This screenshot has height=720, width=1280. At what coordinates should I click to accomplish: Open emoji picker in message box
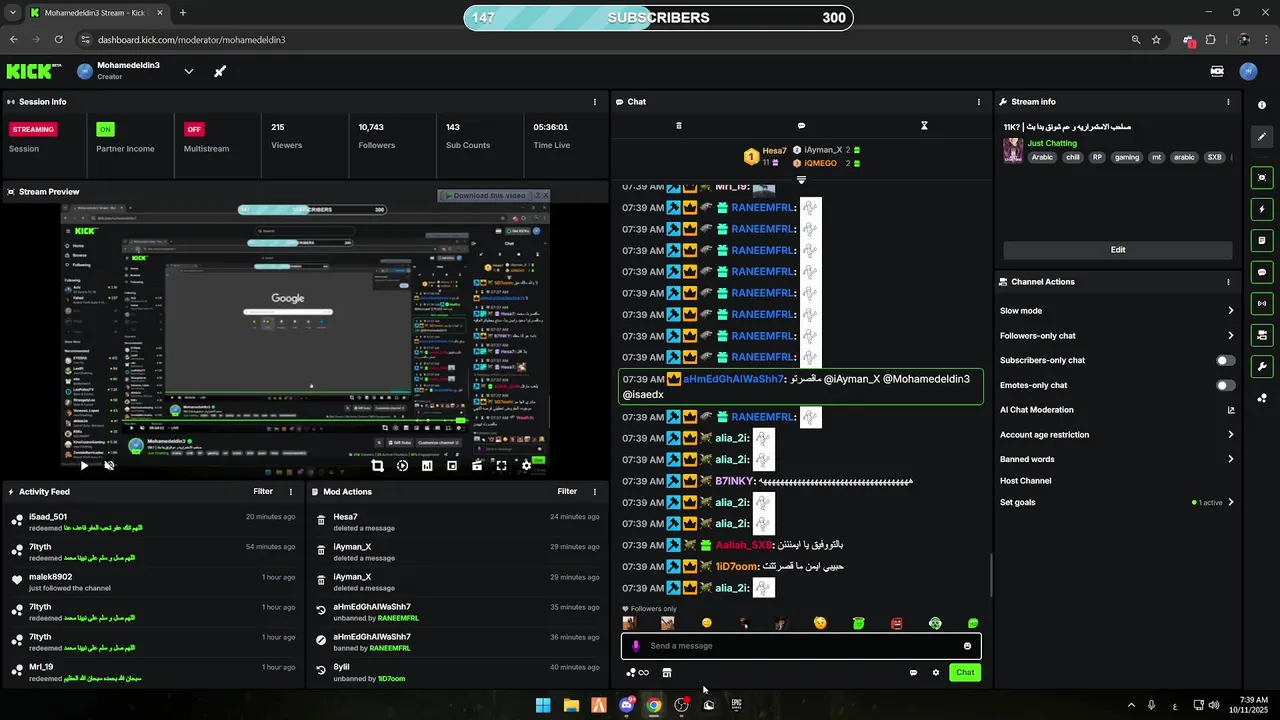(x=967, y=646)
